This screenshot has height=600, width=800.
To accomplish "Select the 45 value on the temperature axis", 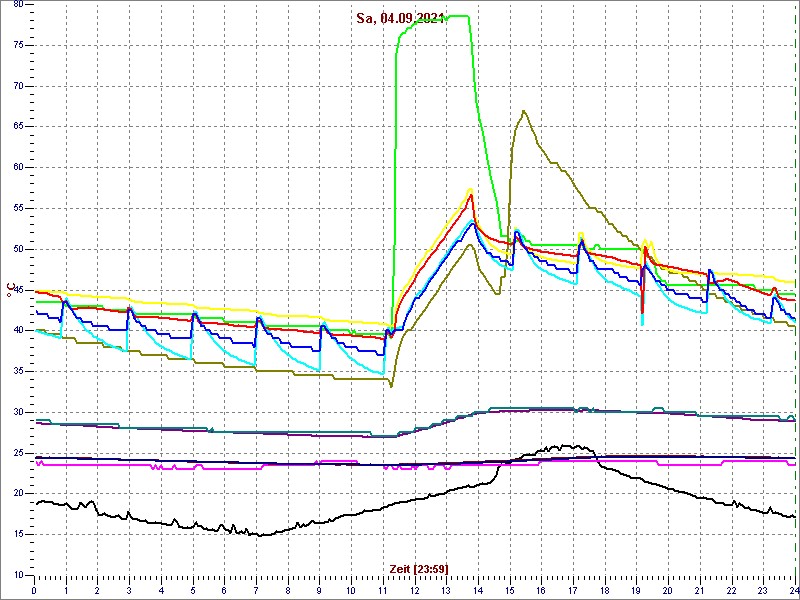I will pyautogui.click(x=18, y=290).
